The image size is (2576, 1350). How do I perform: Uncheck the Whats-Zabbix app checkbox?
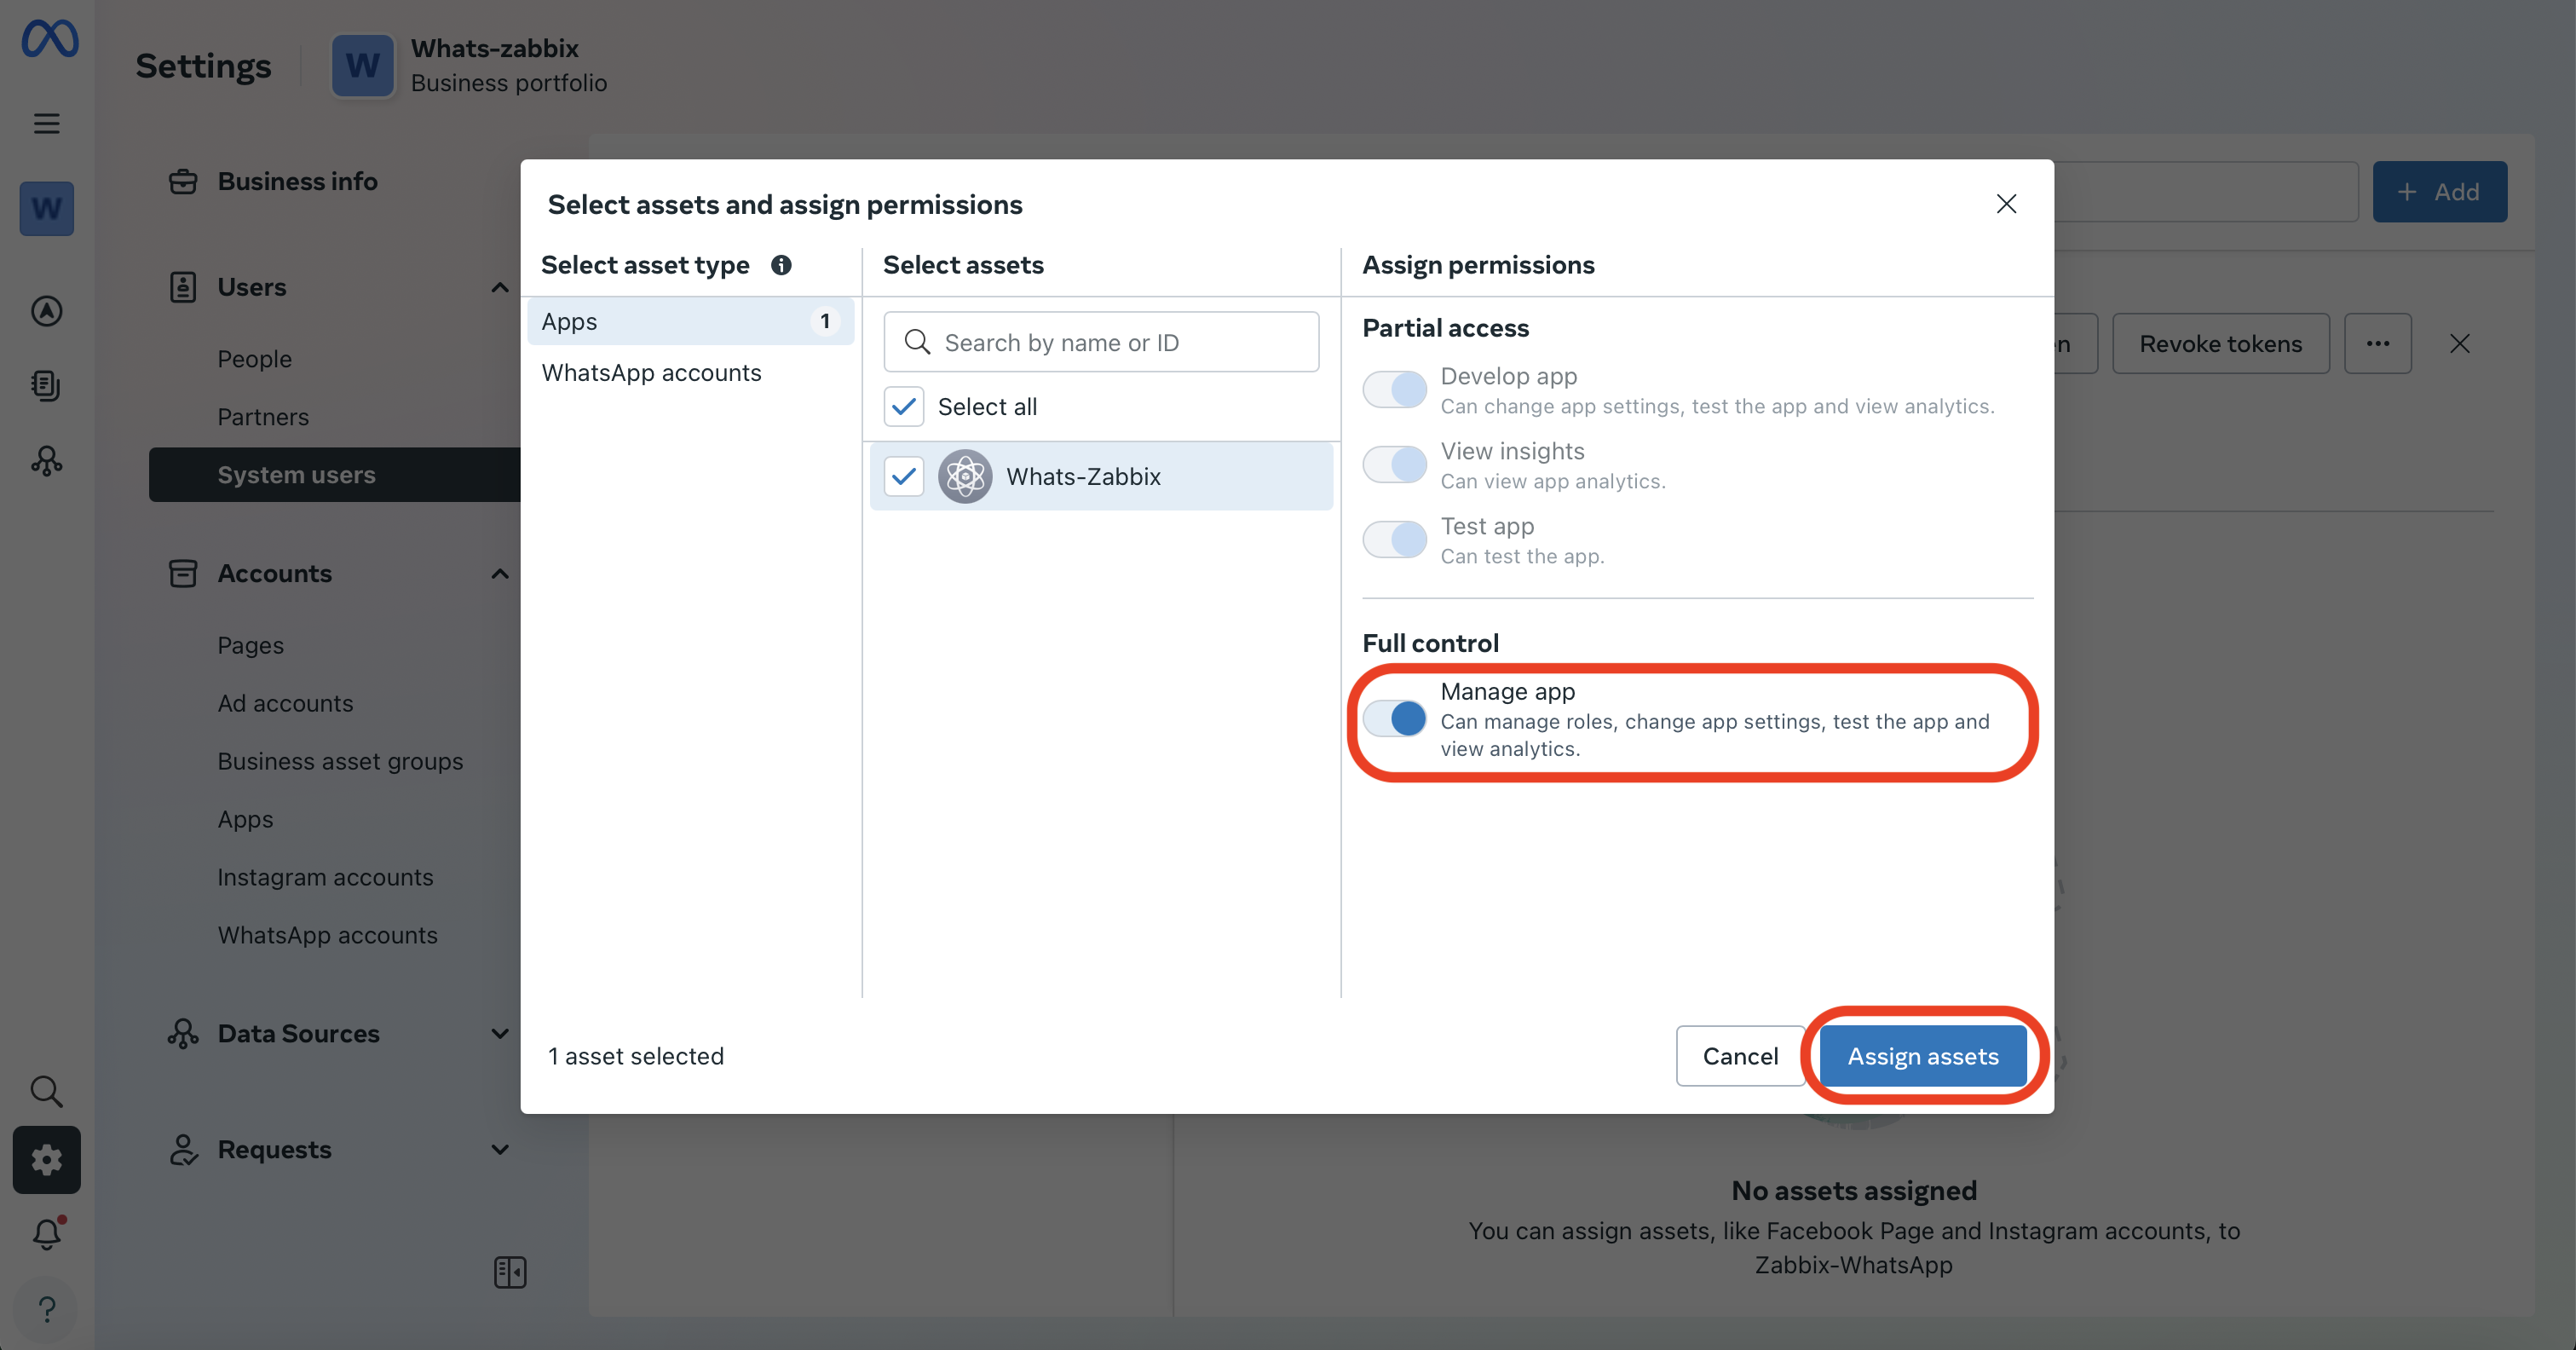click(x=903, y=476)
